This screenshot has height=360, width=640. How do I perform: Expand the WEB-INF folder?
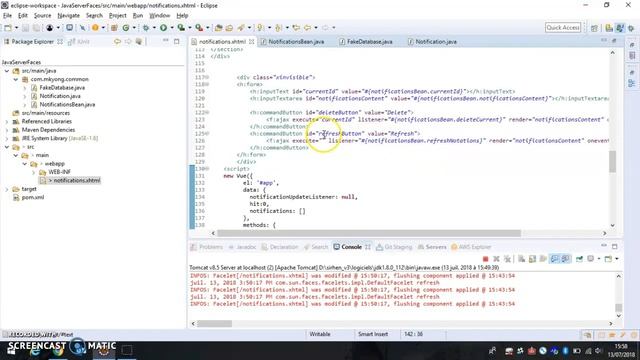point(33,172)
